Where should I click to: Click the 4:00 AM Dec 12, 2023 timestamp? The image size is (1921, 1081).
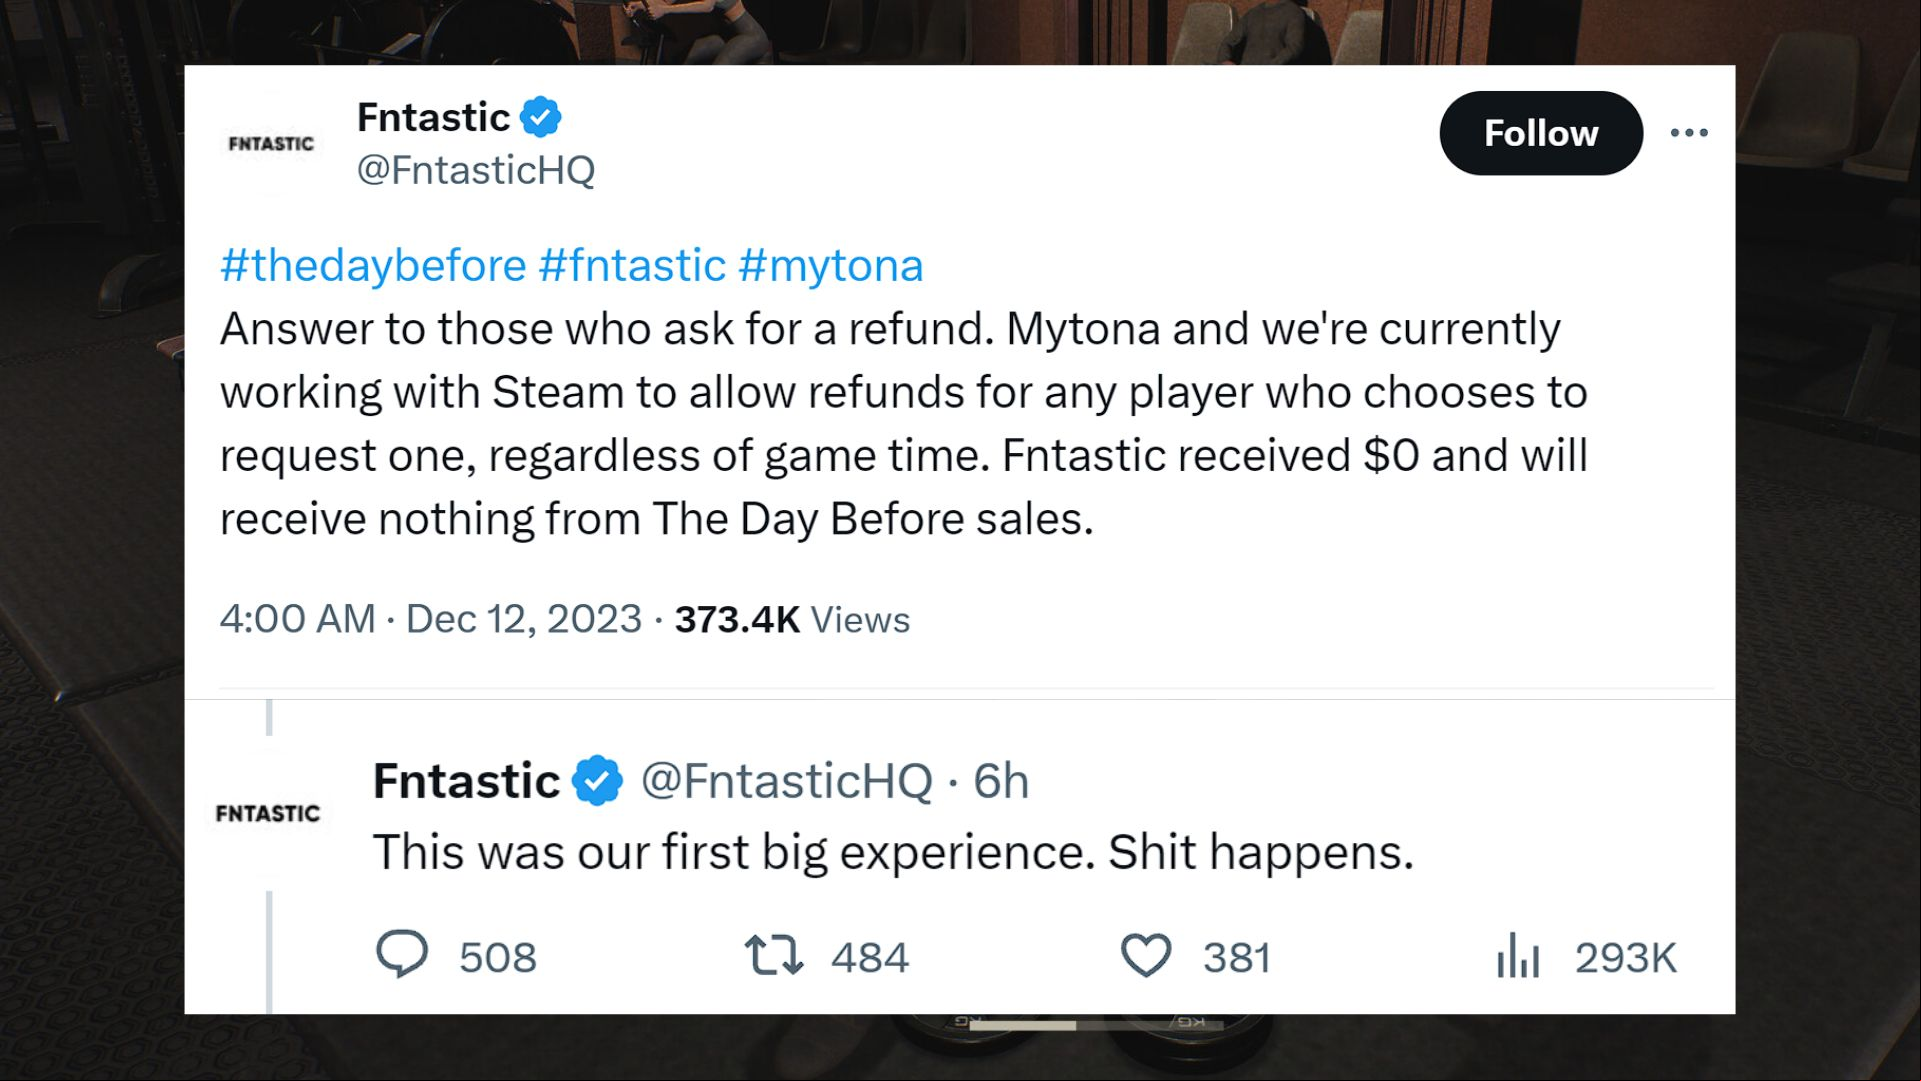click(x=431, y=619)
